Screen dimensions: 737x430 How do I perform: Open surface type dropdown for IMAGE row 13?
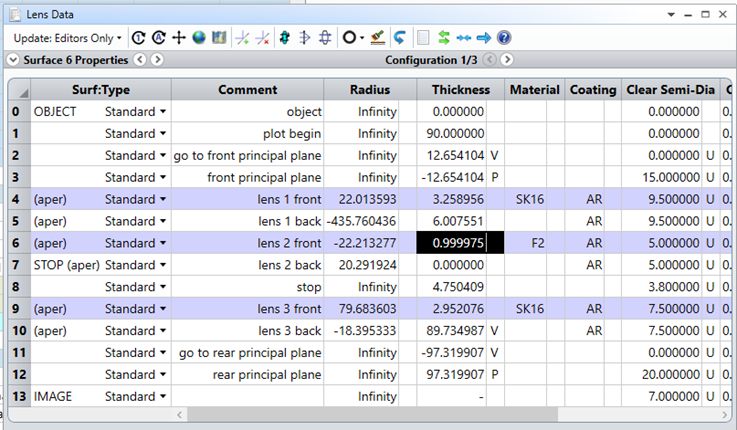(163, 396)
